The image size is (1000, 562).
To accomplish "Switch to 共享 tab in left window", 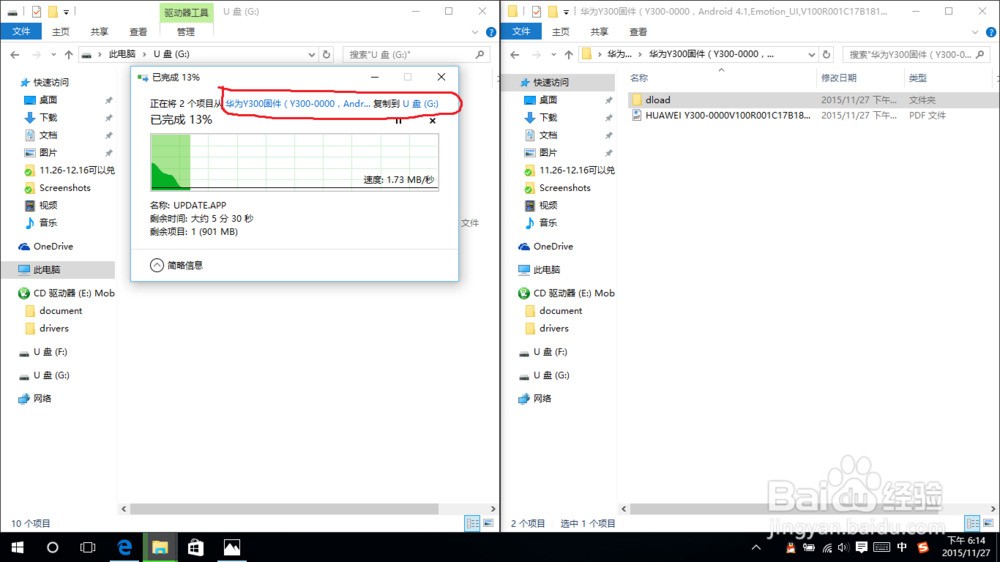I will 99,32.
